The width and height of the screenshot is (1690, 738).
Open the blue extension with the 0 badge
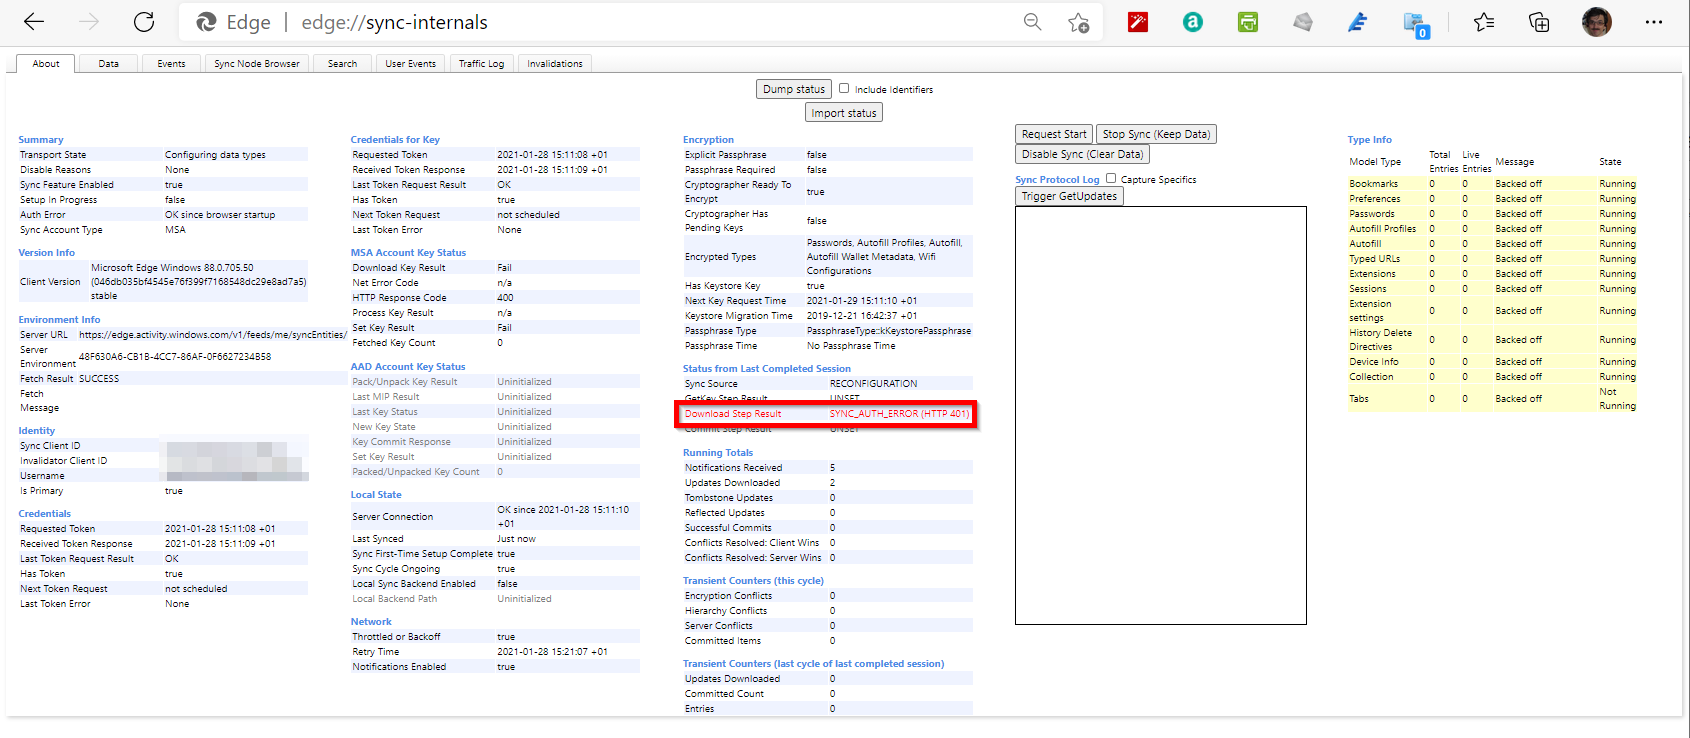tap(1415, 24)
